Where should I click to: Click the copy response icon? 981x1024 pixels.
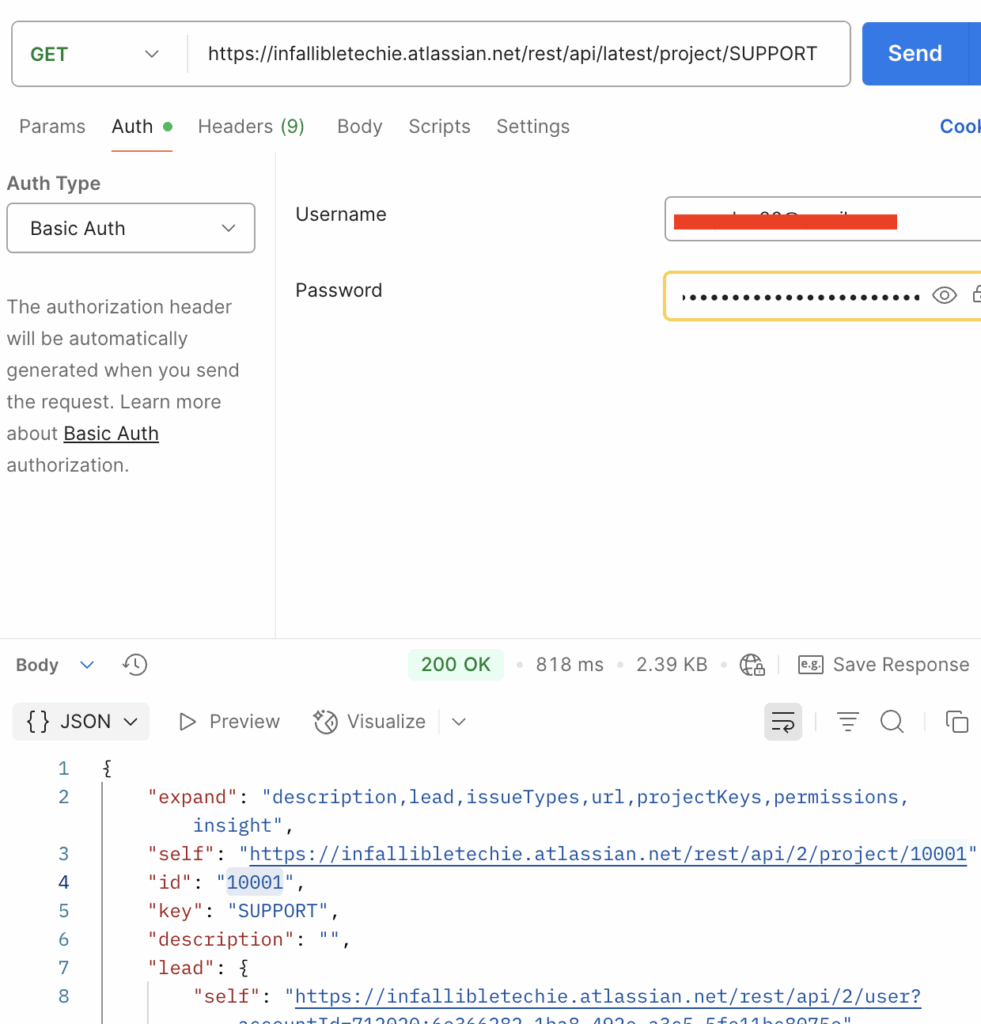tap(957, 722)
